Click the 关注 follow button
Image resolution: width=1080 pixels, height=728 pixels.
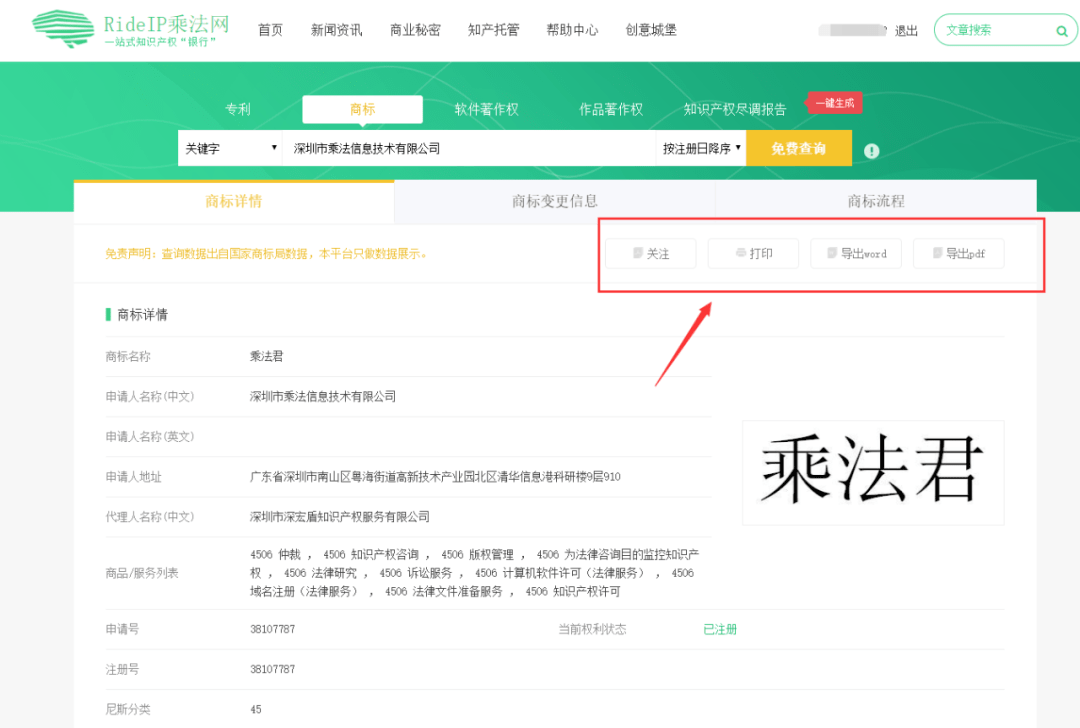[650, 253]
